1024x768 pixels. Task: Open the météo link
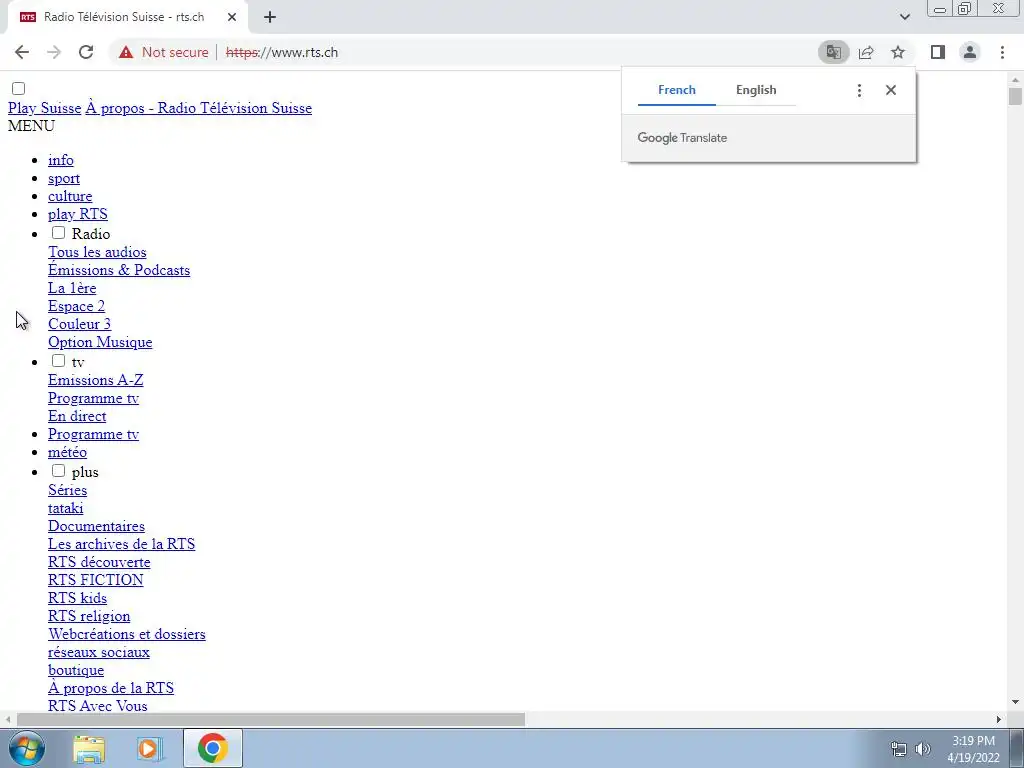67,452
